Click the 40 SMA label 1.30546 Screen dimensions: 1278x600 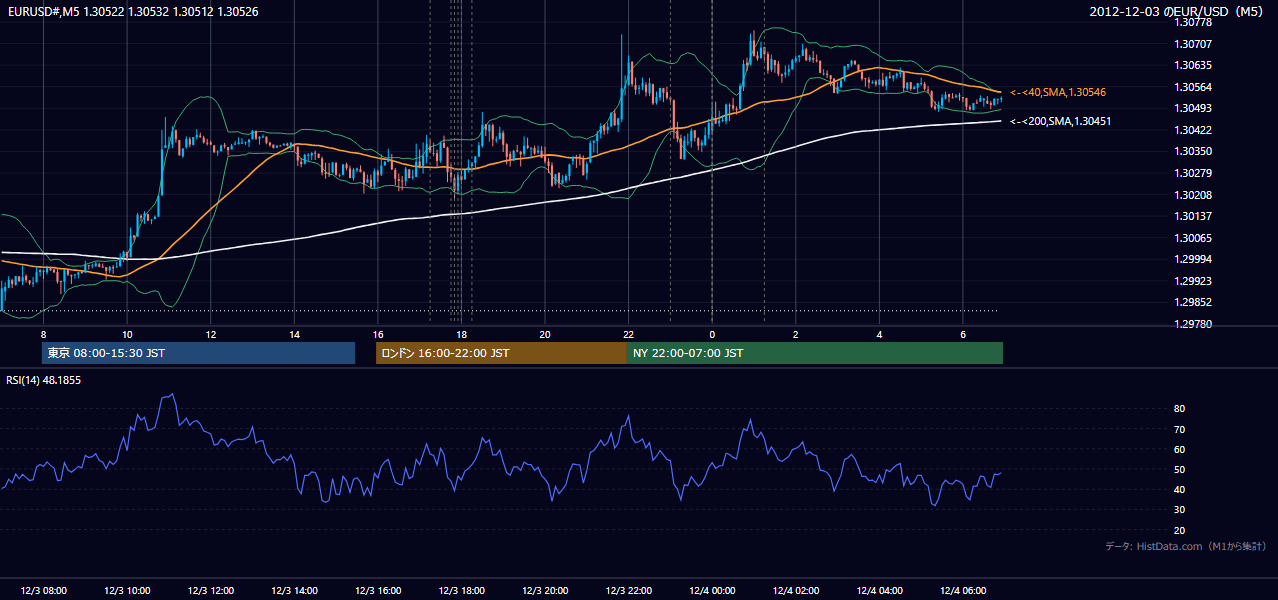pyautogui.click(x=1057, y=92)
